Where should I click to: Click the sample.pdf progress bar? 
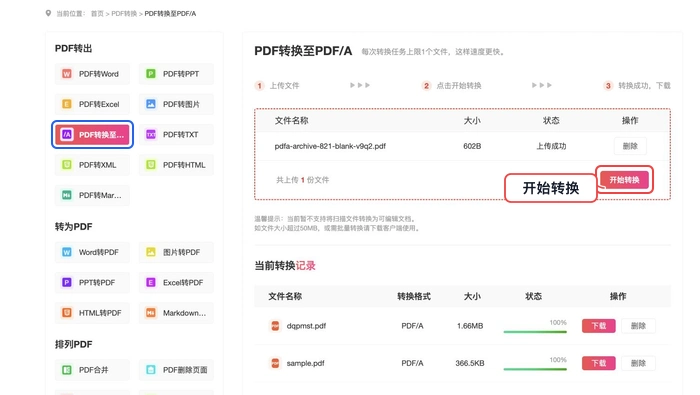tap(535, 369)
